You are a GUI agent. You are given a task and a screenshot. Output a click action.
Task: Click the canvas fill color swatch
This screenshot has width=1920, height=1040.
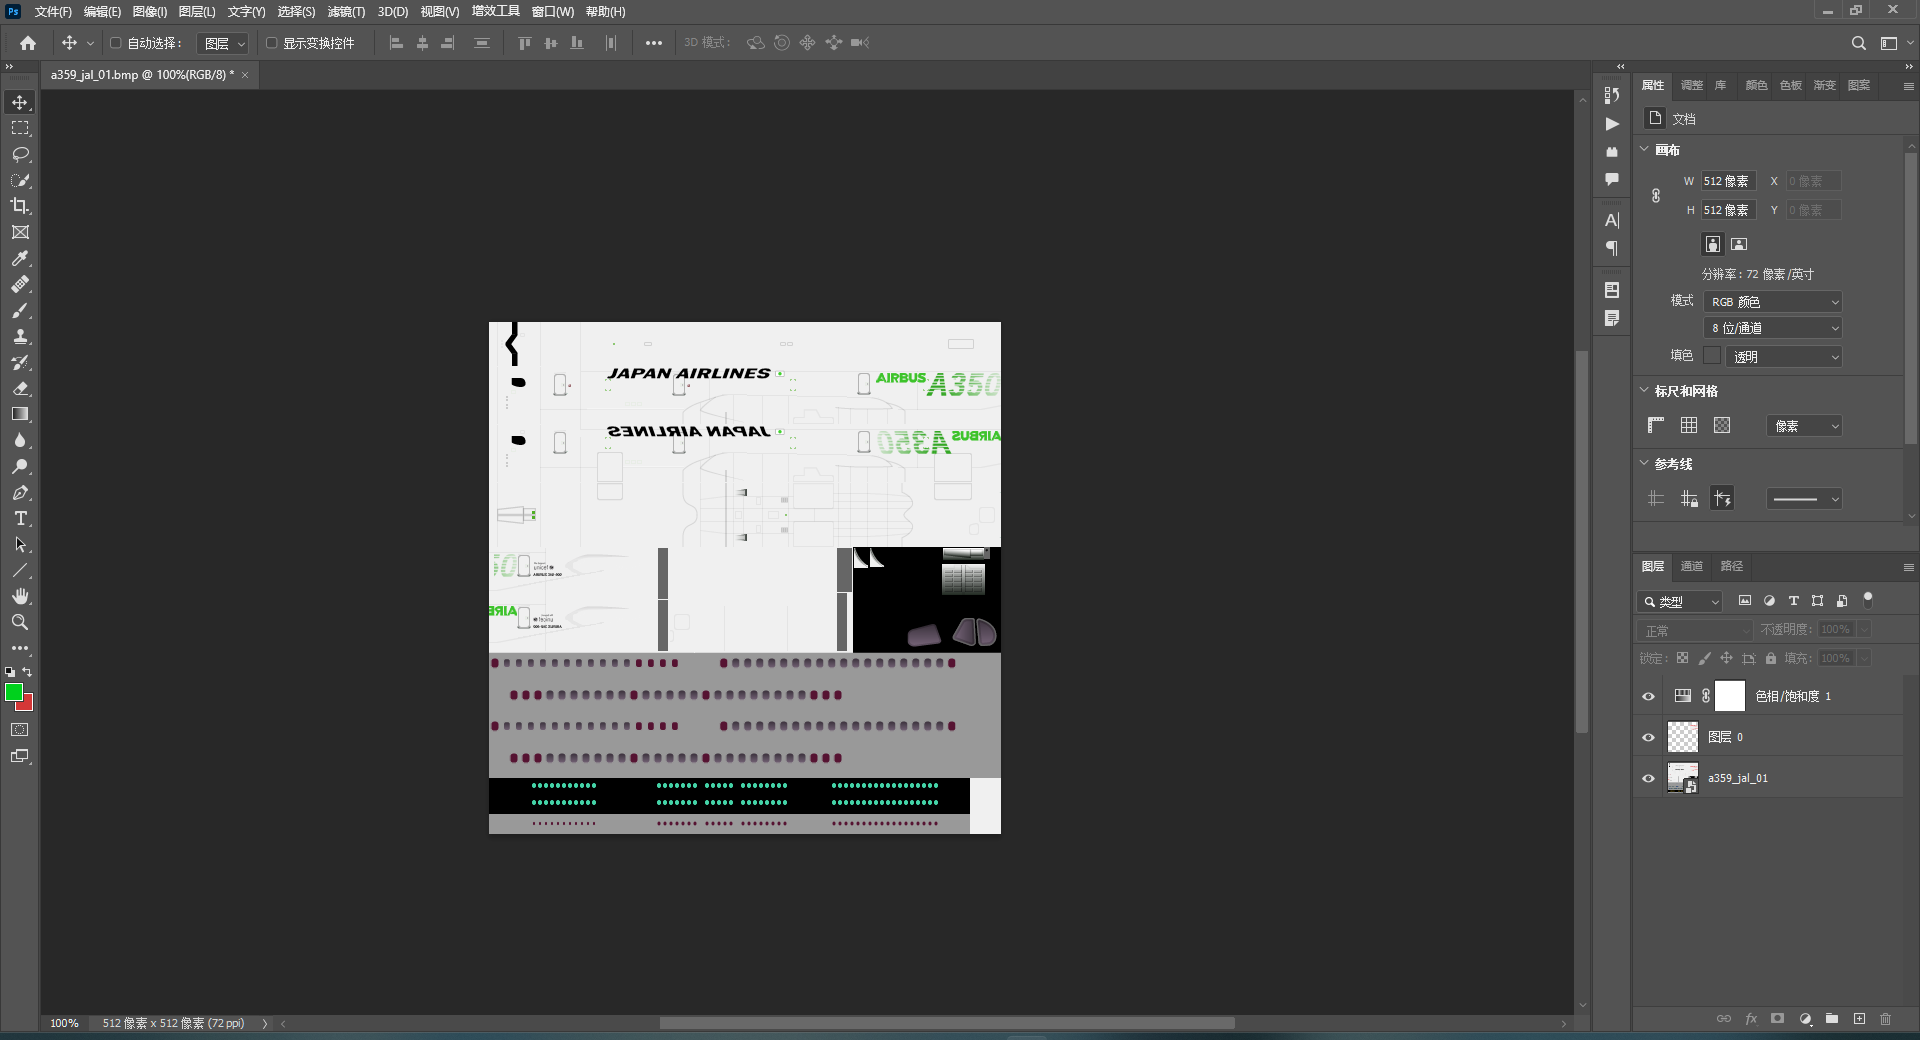point(1712,355)
